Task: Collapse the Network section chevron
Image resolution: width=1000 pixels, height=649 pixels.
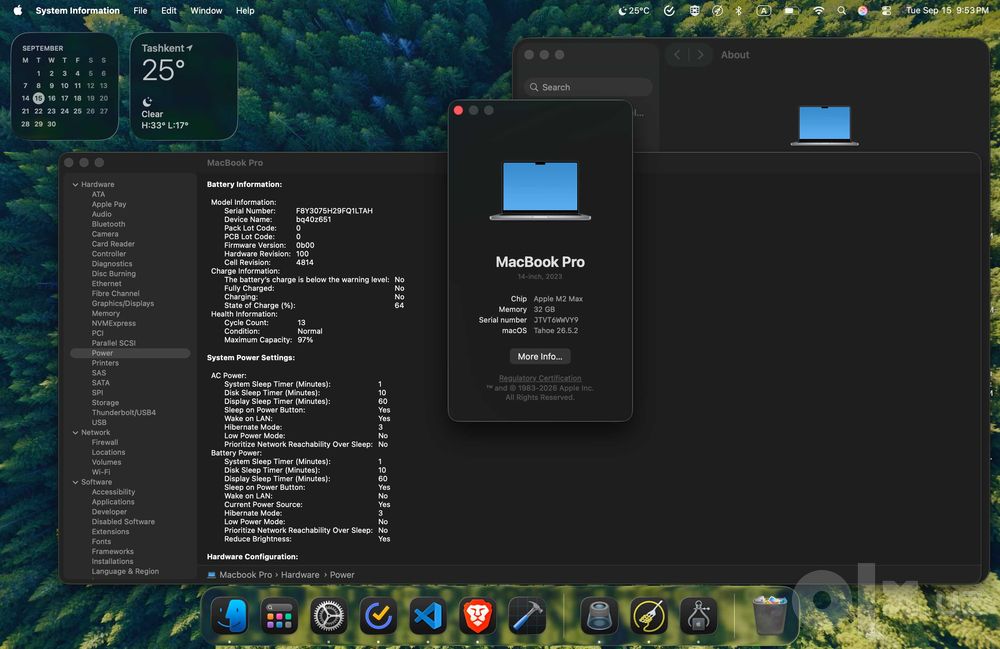Action: pos(75,432)
